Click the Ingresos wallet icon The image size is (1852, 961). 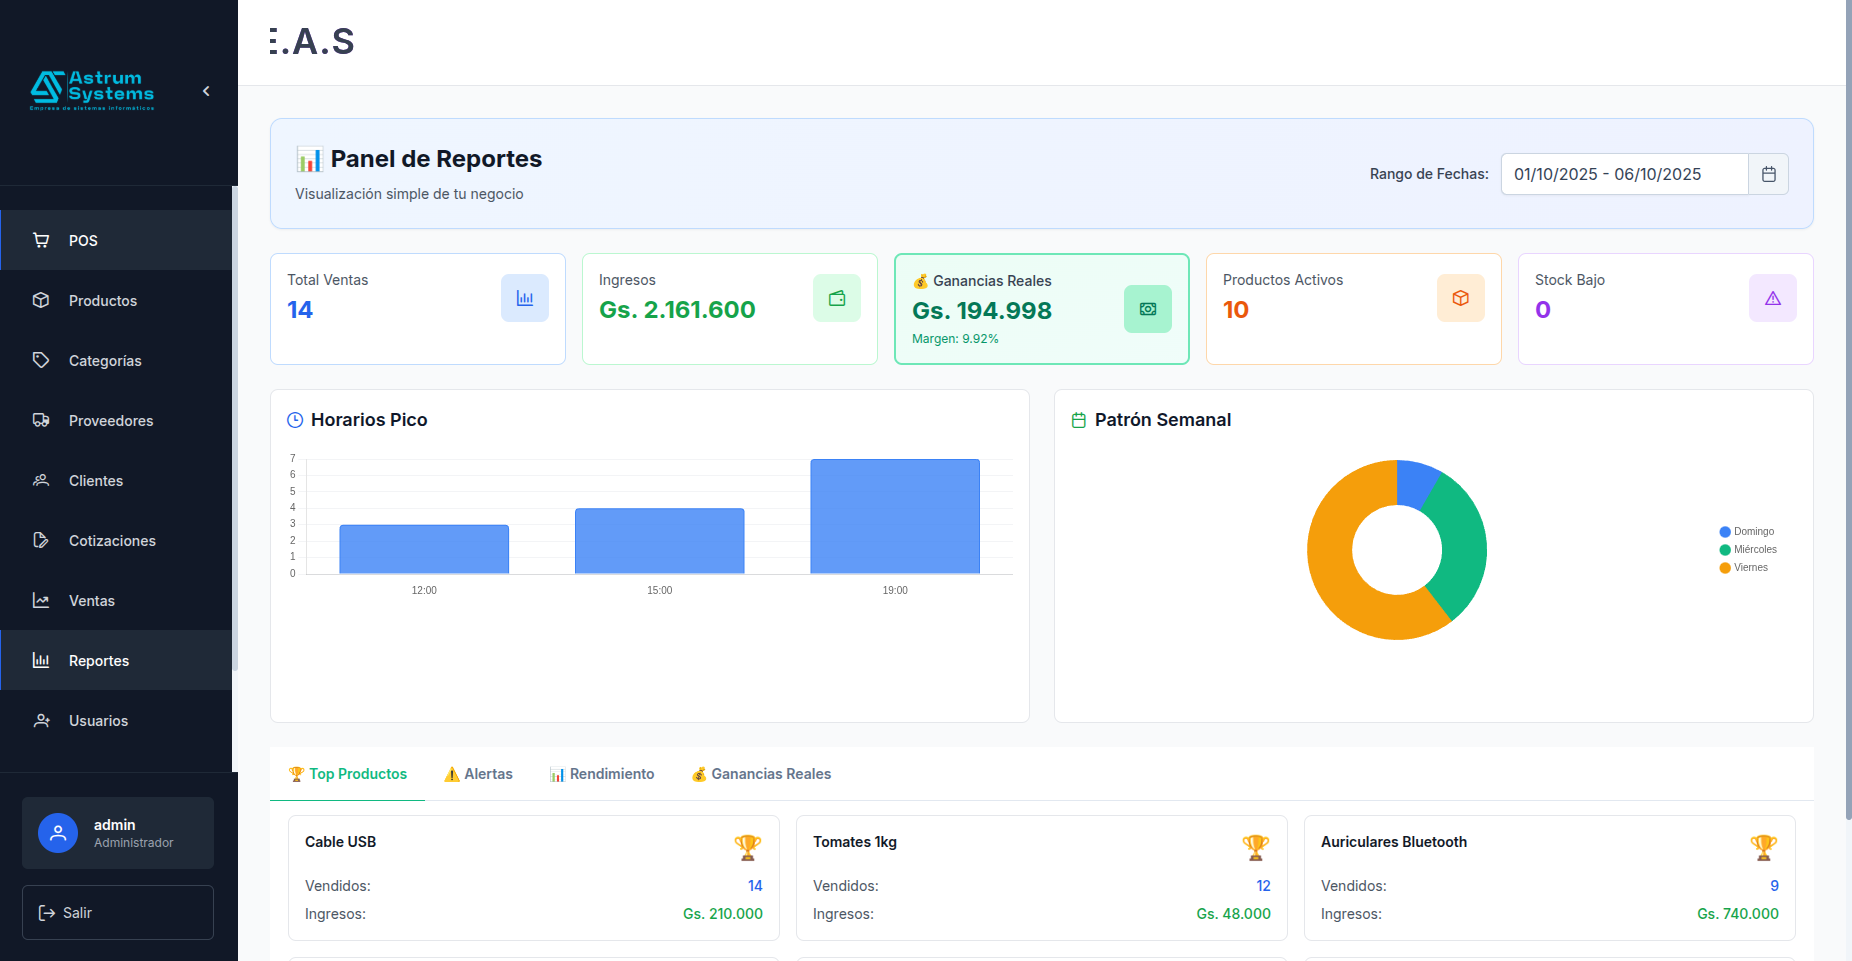[x=836, y=298]
